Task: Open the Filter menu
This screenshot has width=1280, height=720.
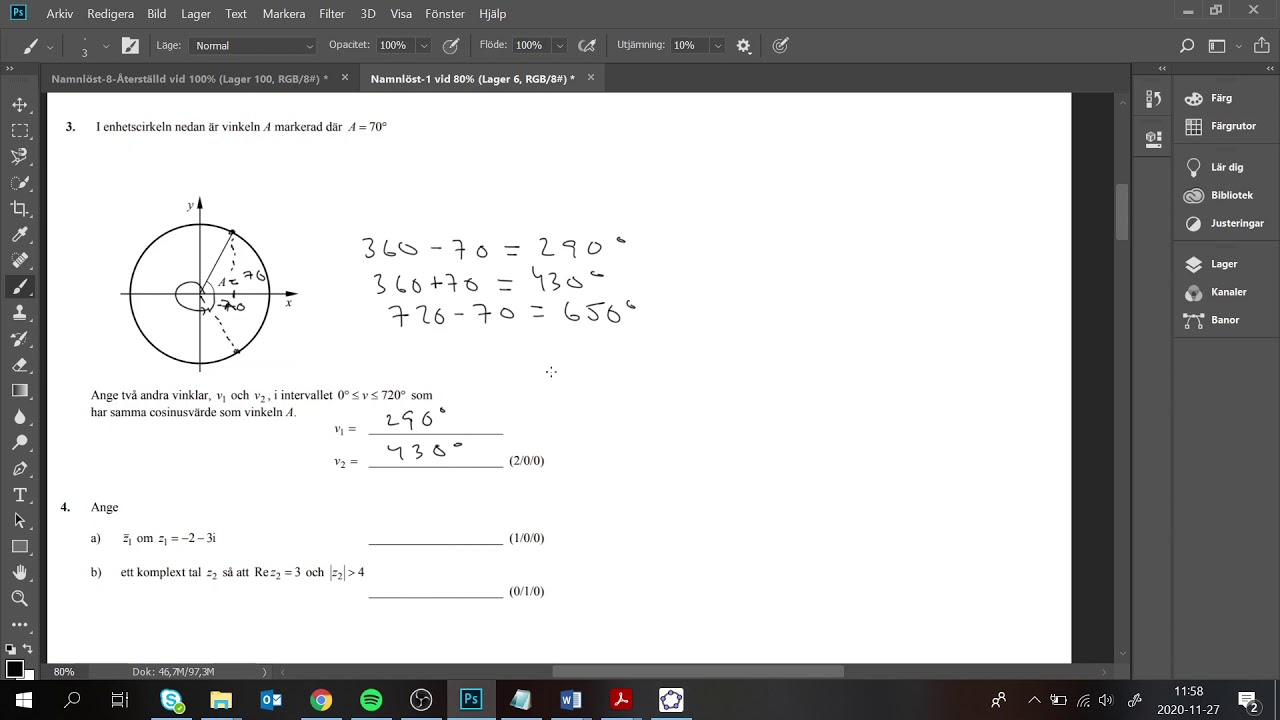Action: [x=332, y=14]
